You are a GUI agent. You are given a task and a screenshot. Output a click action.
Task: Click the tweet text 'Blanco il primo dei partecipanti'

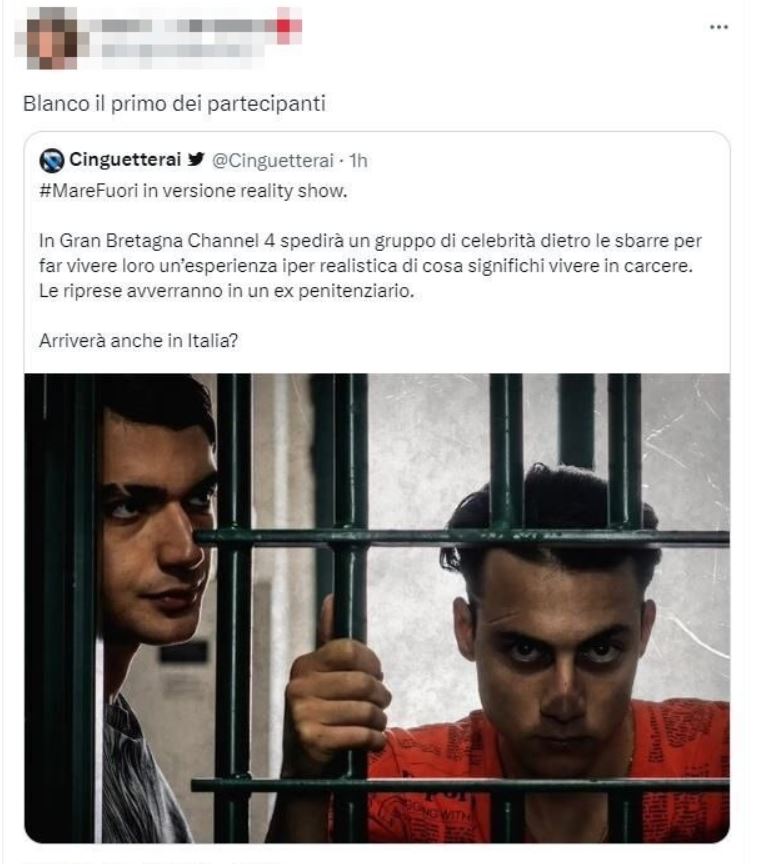pyautogui.click(x=174, y=104)
